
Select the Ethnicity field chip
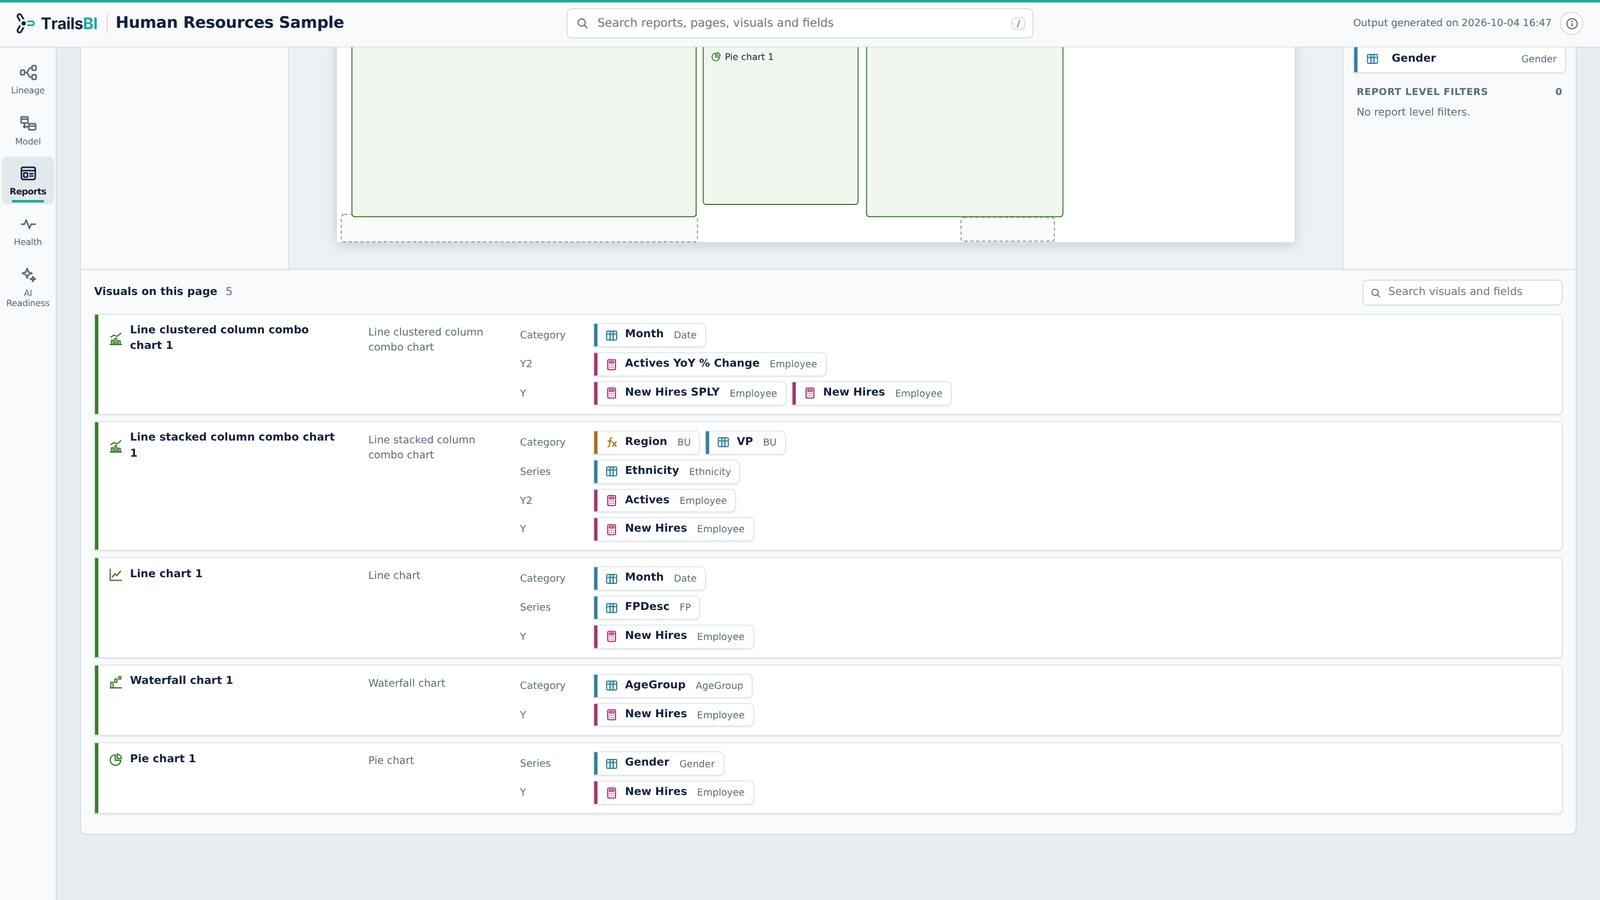667,471
